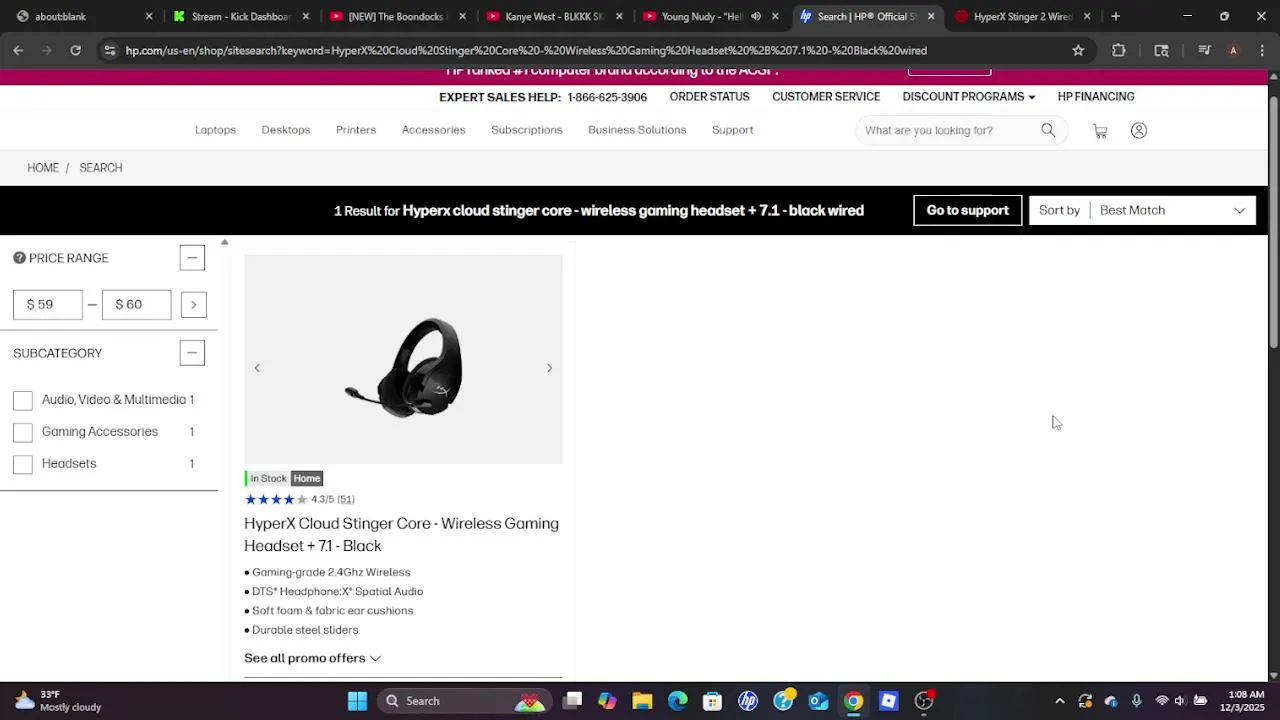
Task: View site information icon in address bar
Action: [x=110, y=50]
